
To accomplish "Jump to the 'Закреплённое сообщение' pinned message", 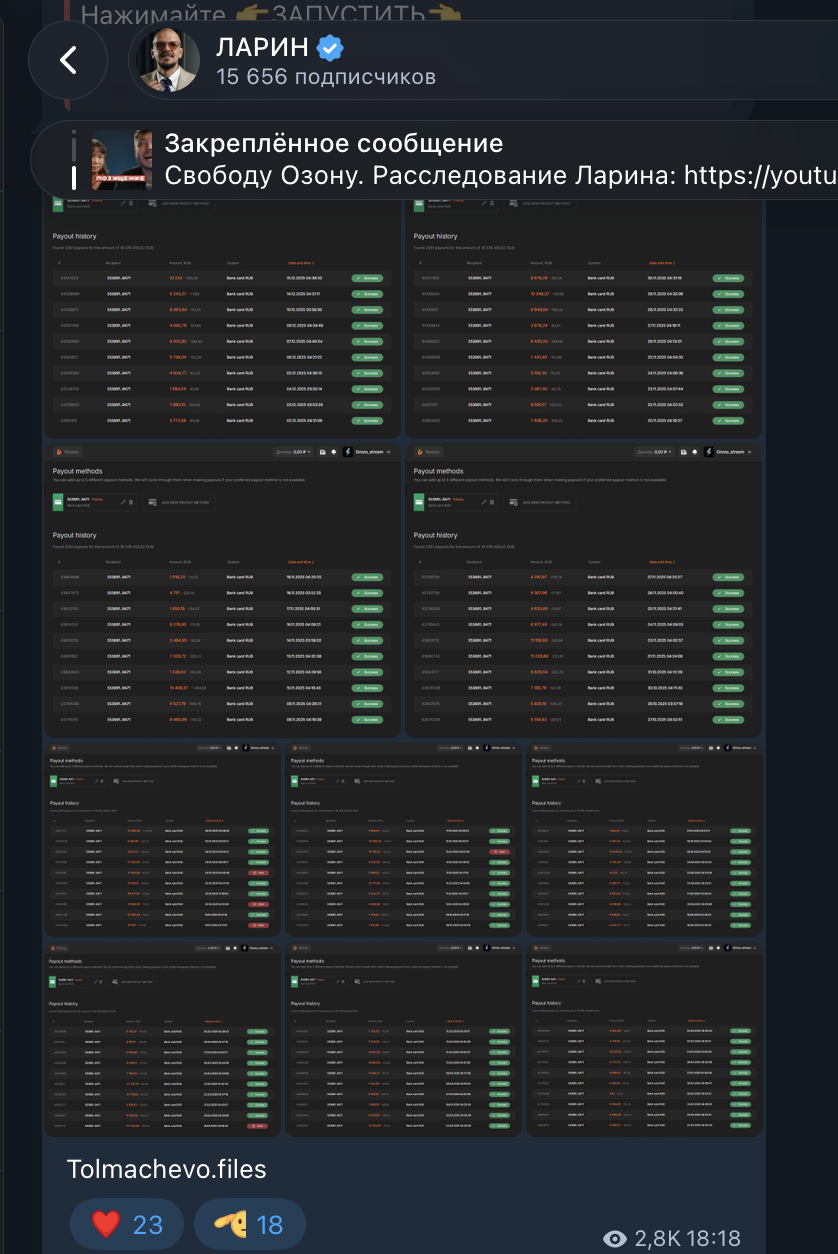I will [333, 143].
